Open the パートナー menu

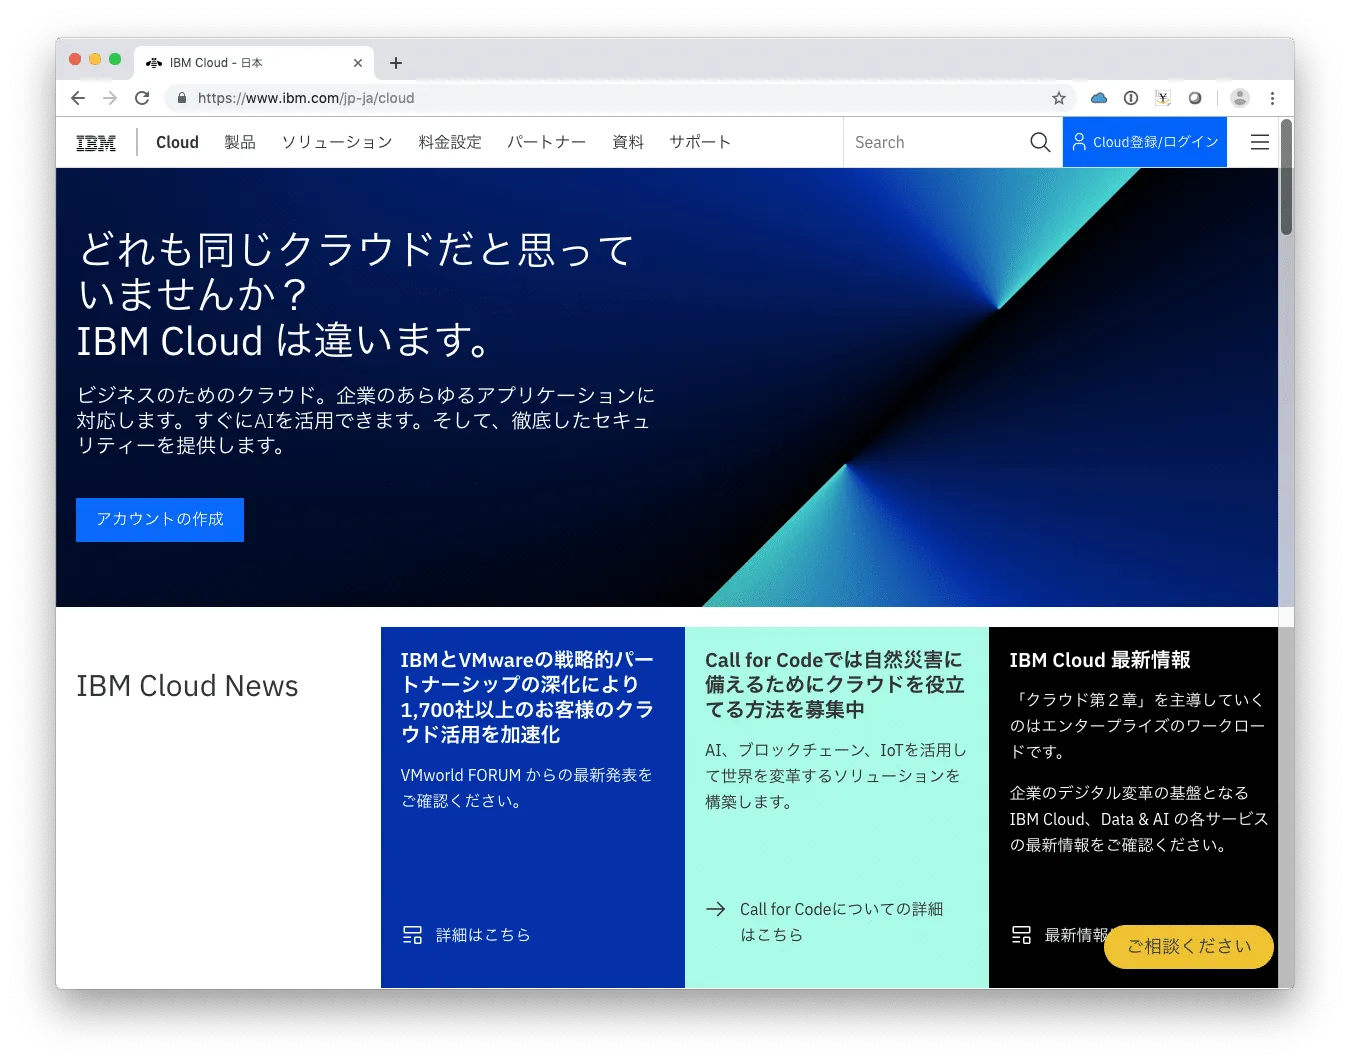[546, 142]
